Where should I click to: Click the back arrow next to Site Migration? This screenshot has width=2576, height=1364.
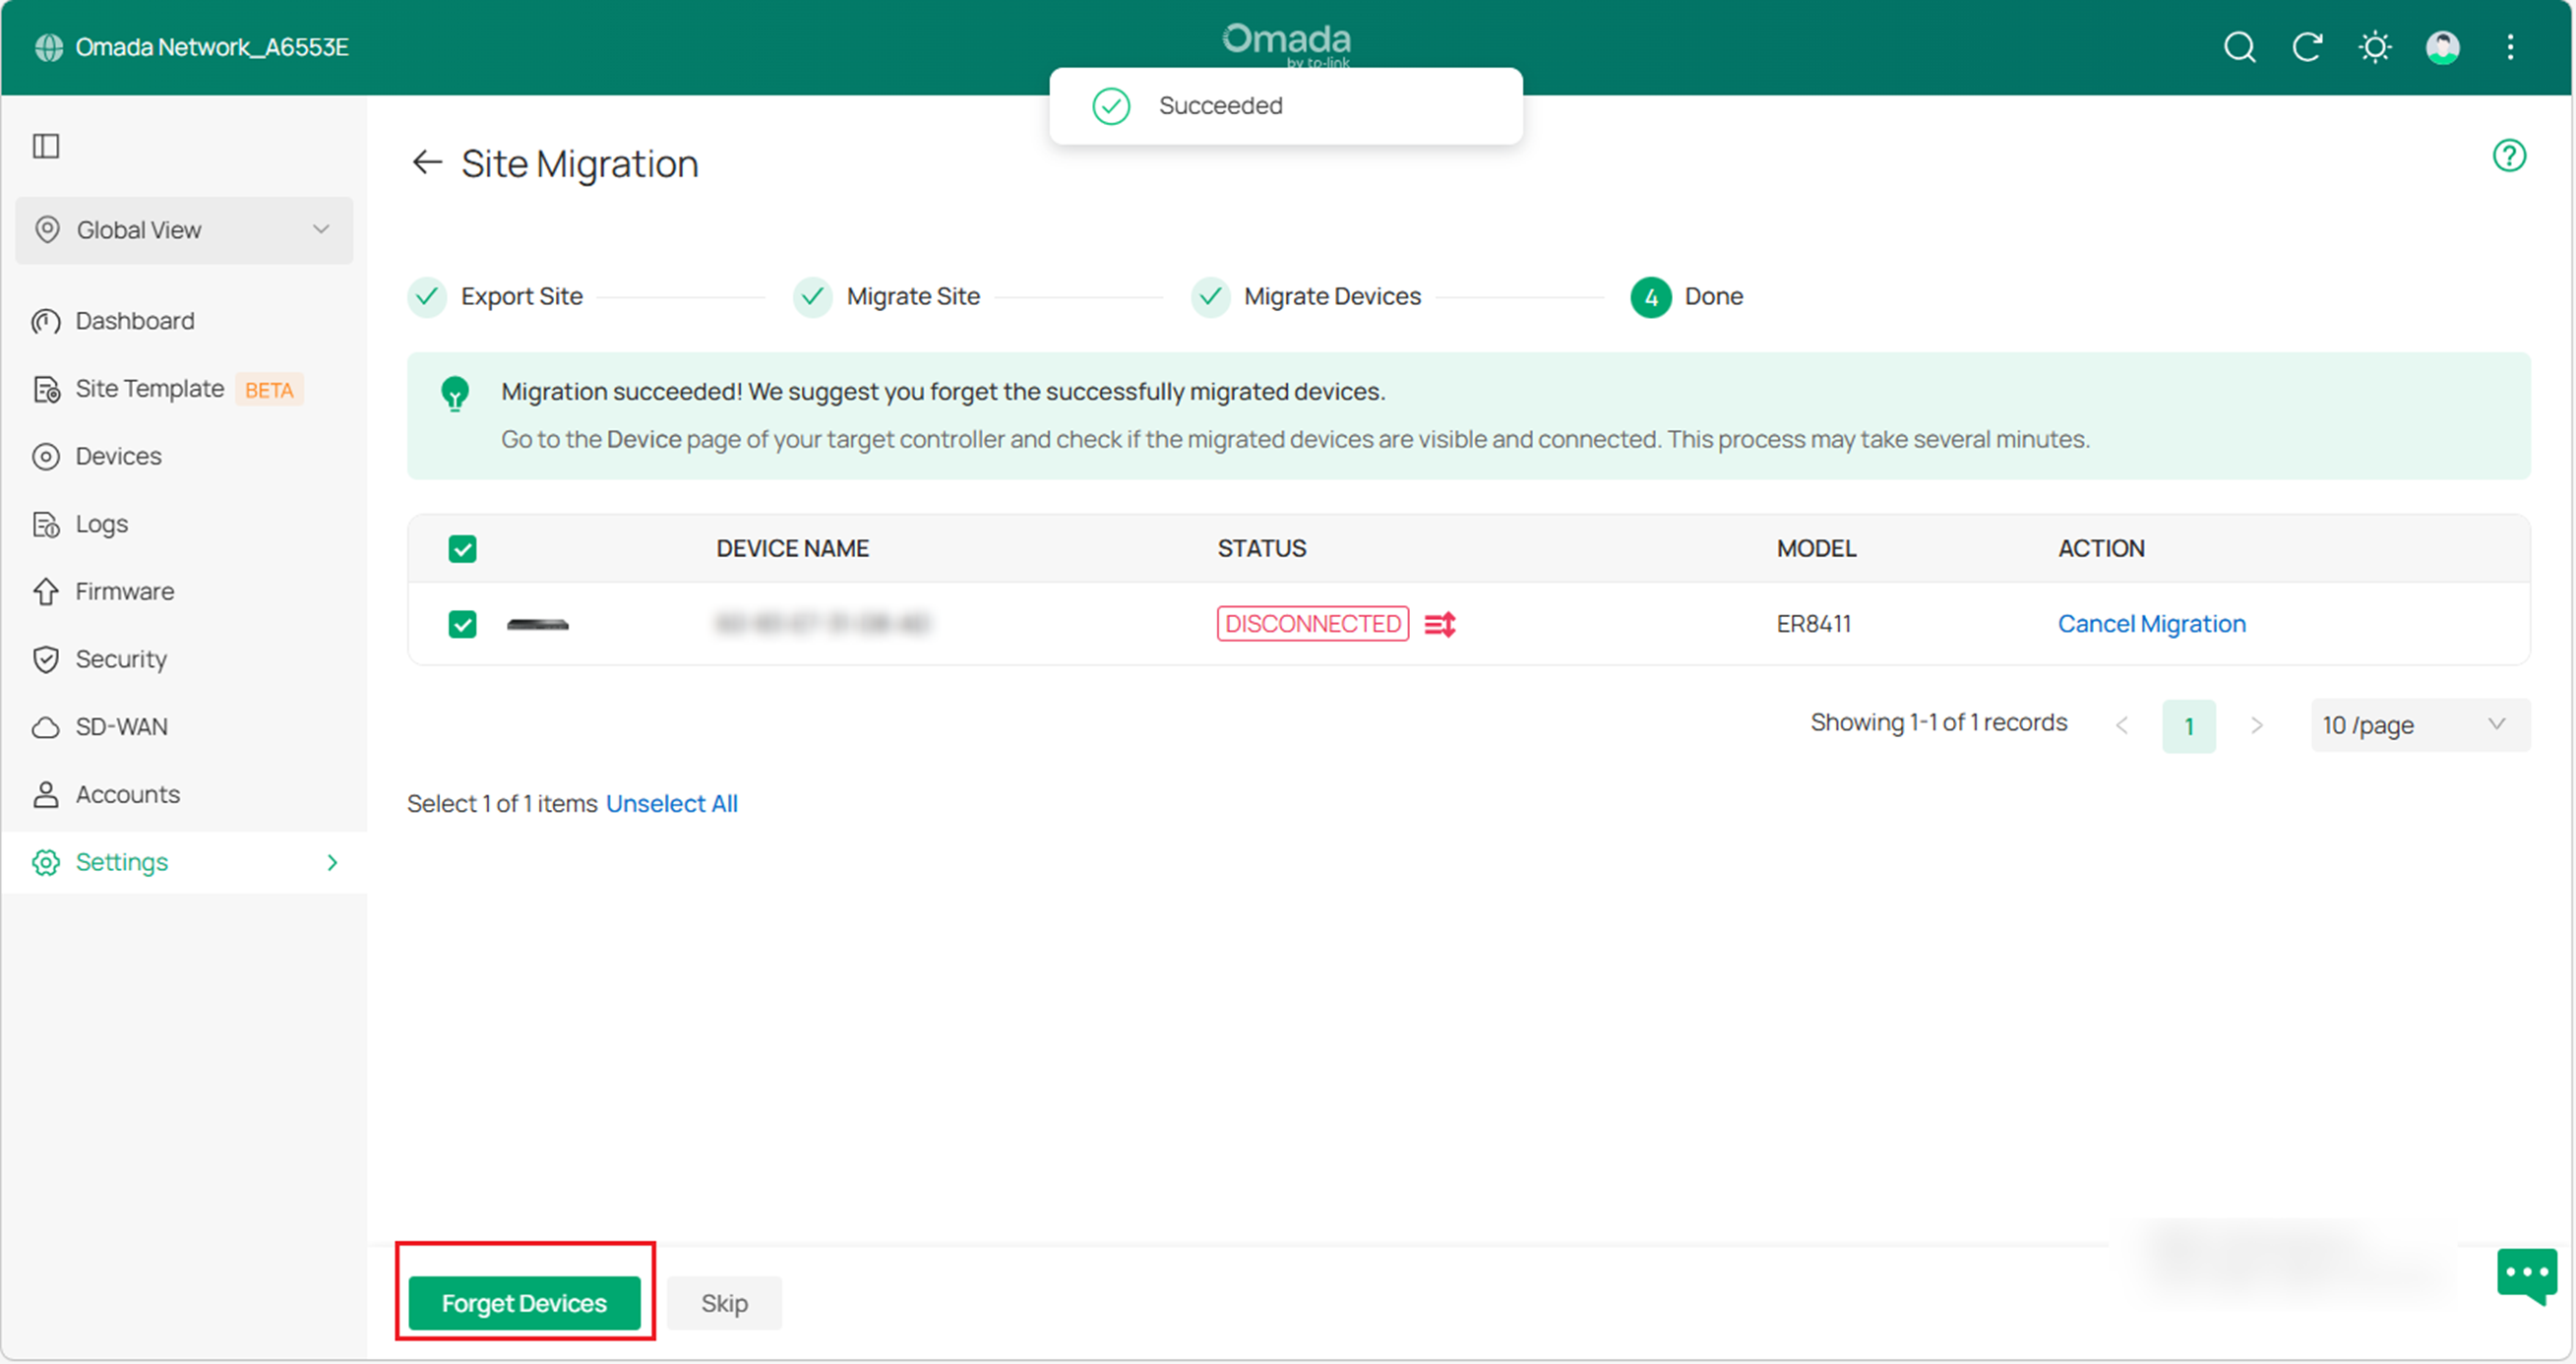tap(427, 163)
